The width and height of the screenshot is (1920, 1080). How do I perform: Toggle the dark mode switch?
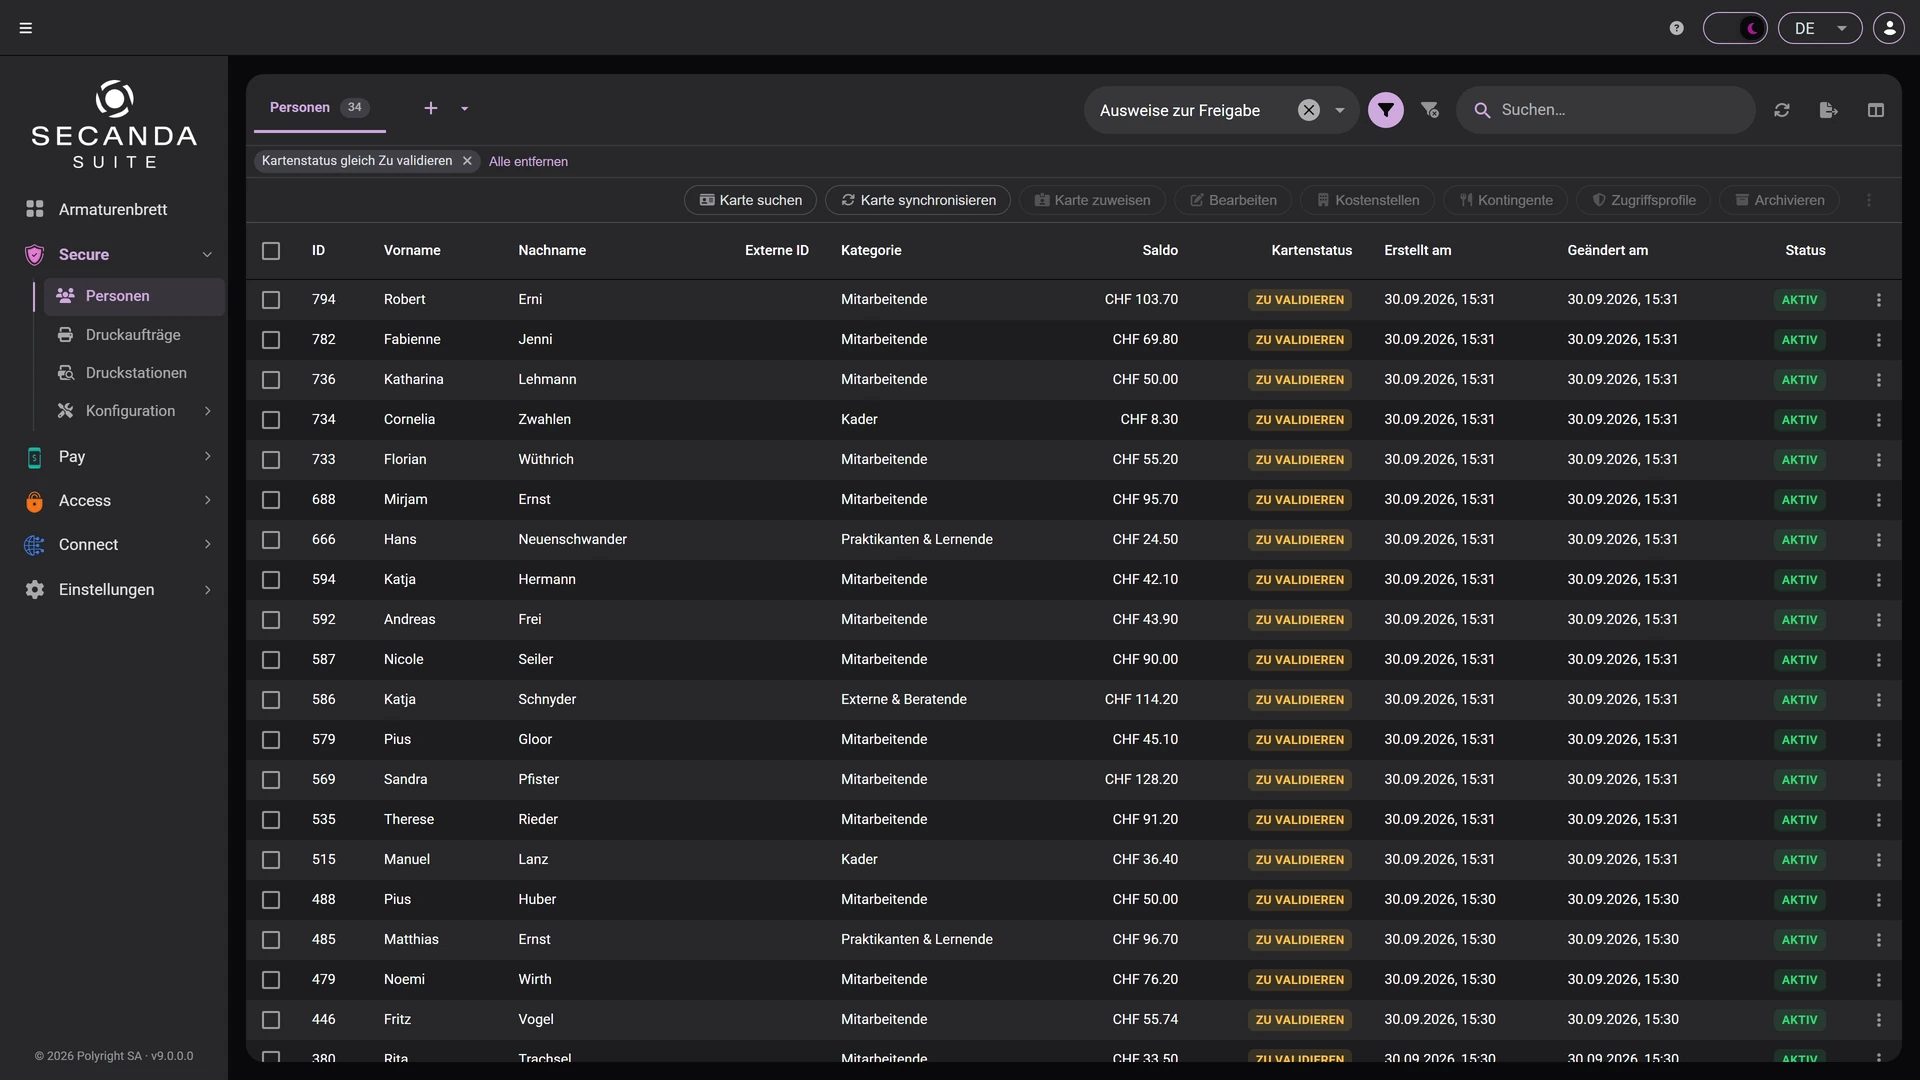tap(1735, 28)
